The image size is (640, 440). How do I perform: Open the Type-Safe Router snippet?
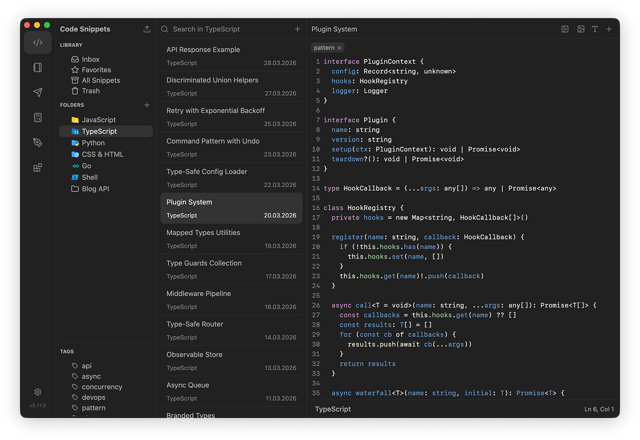231,331
